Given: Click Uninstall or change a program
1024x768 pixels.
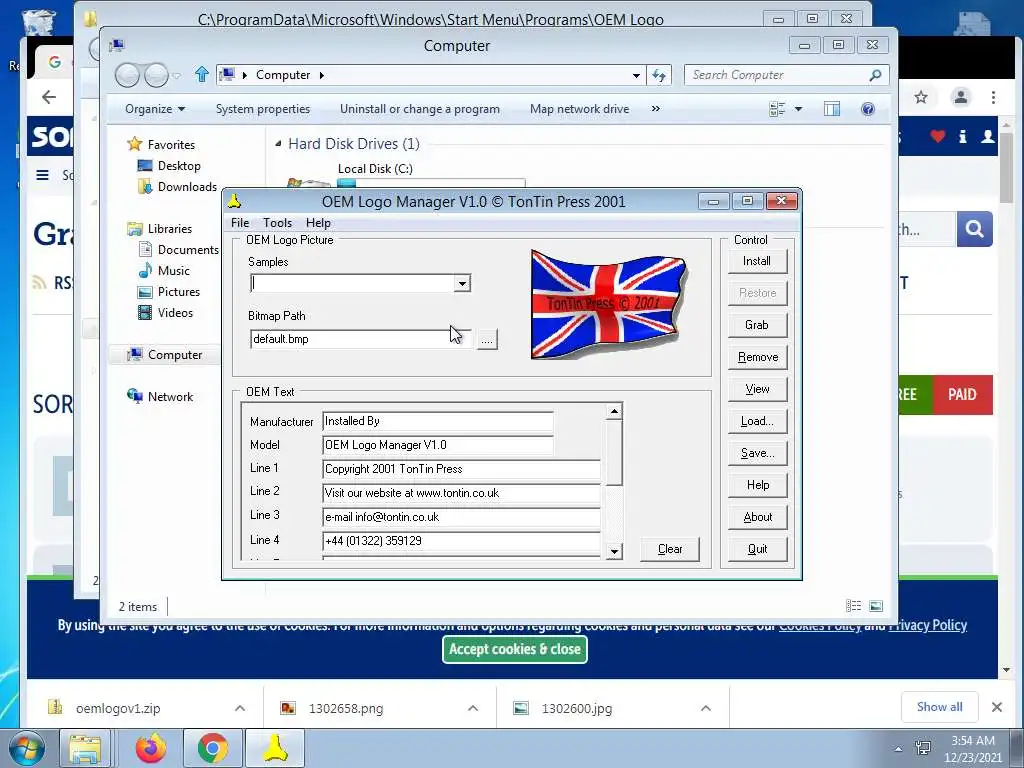Looking at the screenshot, I should tap(420, 109).
